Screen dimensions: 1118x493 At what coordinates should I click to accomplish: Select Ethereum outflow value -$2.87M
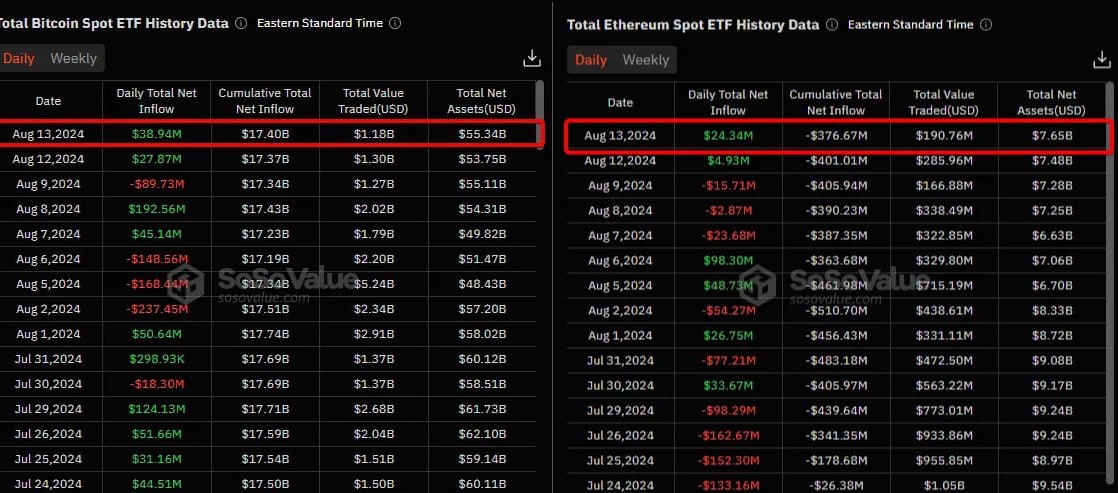pos(728,210)
